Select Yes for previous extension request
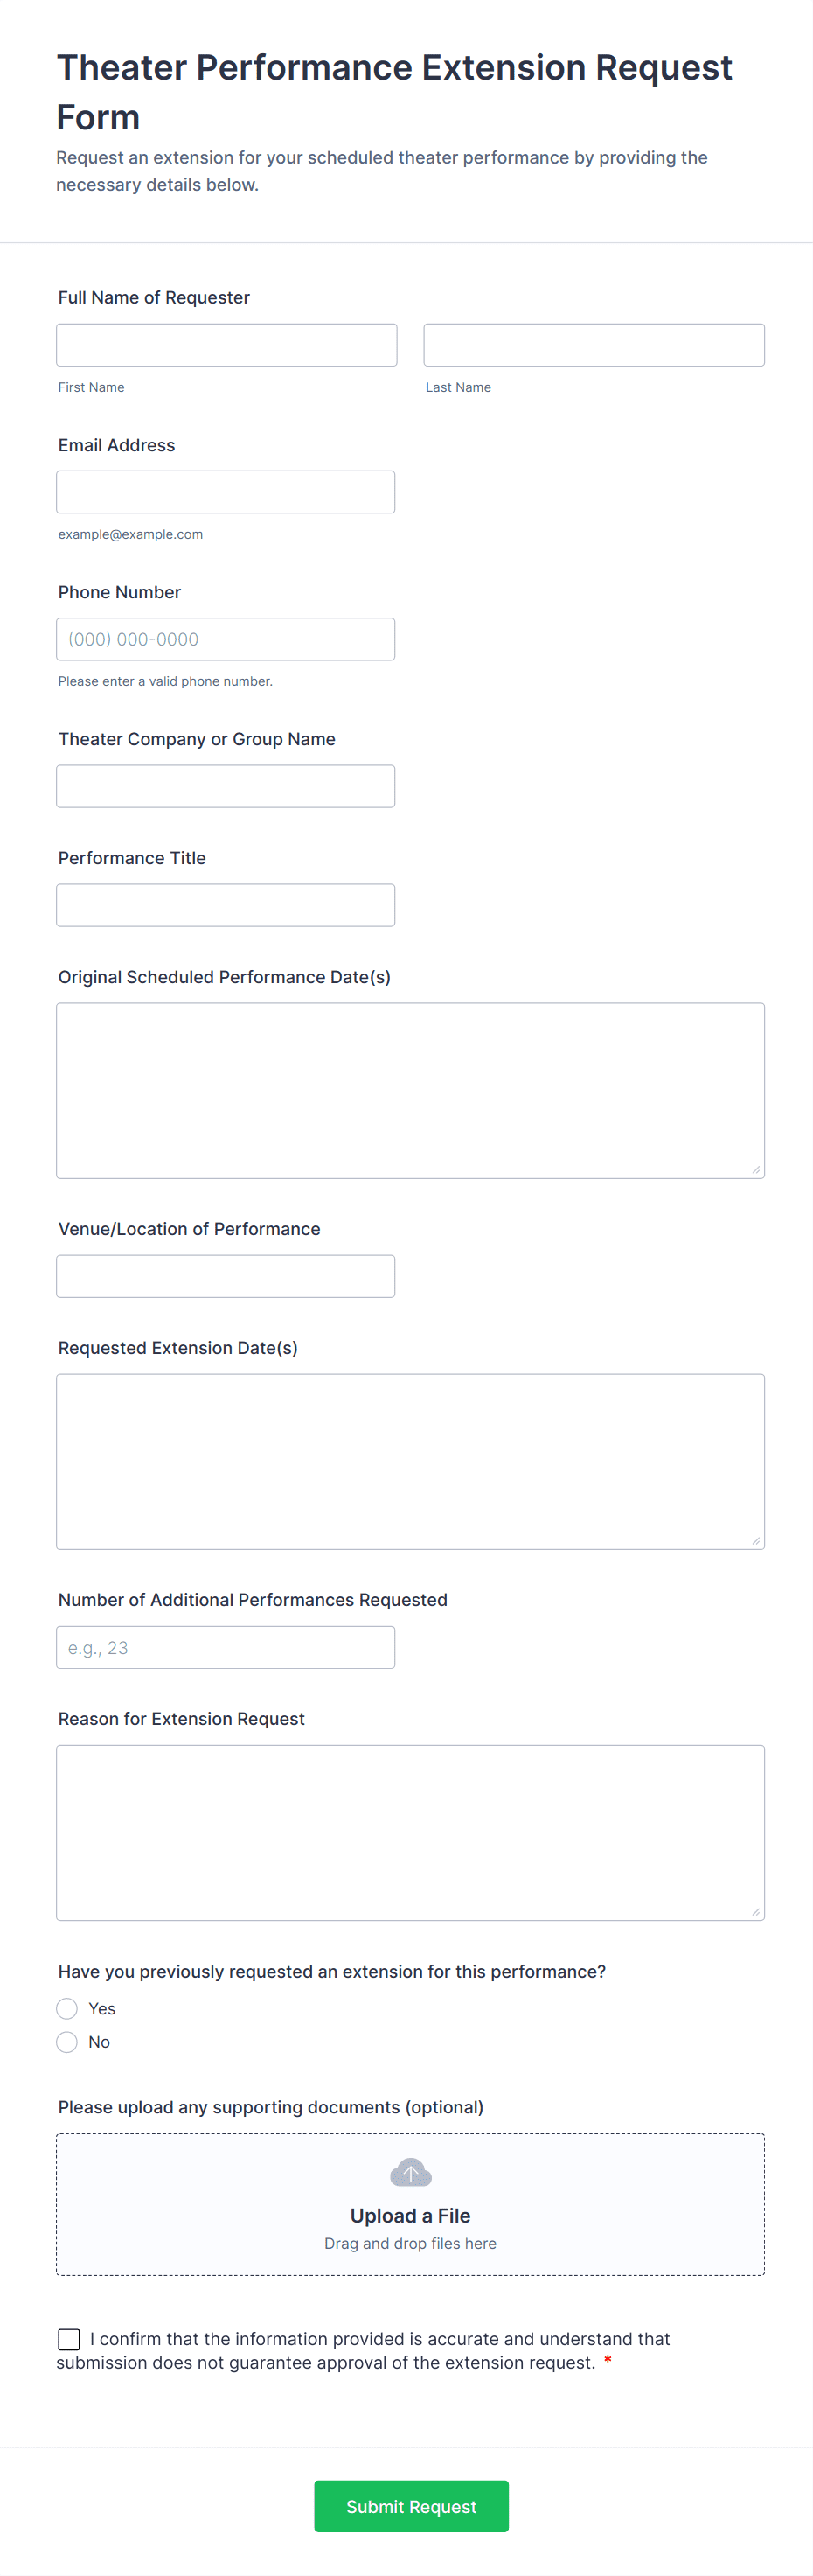Viewport: 813px width, 2576px height. (x=67, y=2008)
